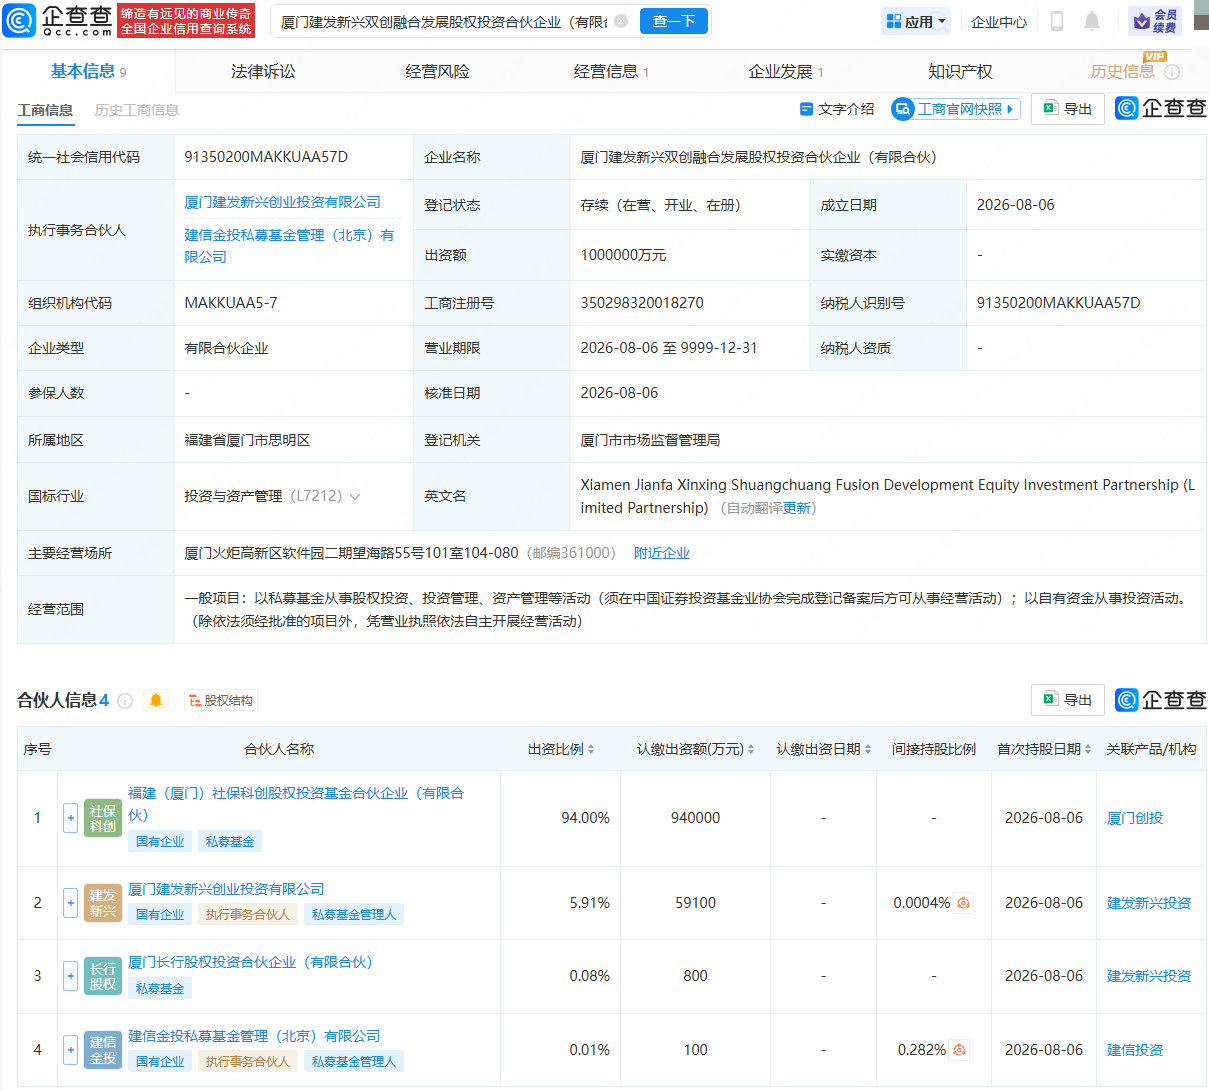Image resolution: width=1209 pixels, height=1090 pixels.
Task: Export business info via Excel icon
Action: pos(1067,109)
